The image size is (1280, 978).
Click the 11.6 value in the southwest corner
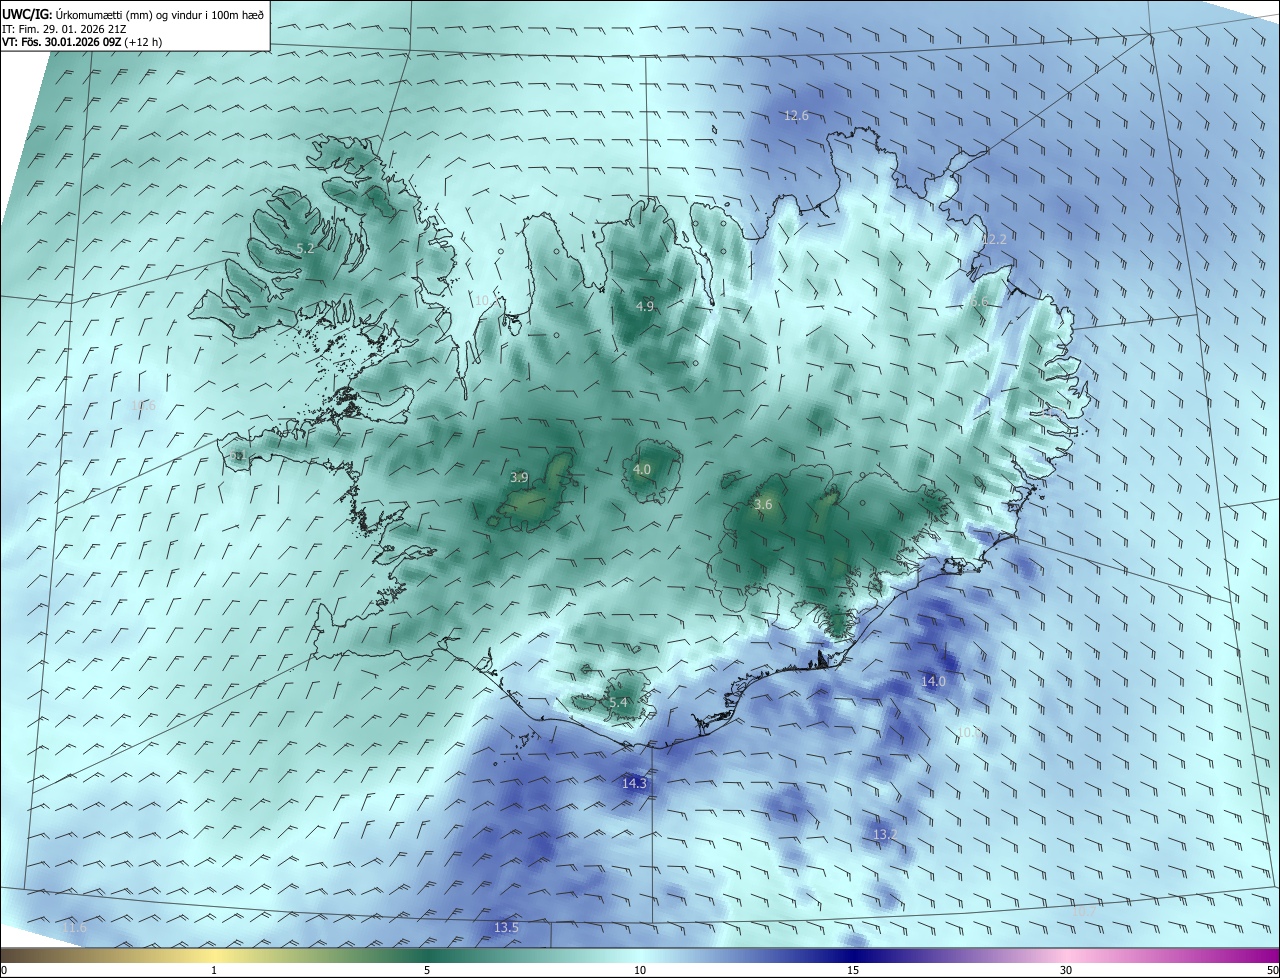[x=75, y=928]
